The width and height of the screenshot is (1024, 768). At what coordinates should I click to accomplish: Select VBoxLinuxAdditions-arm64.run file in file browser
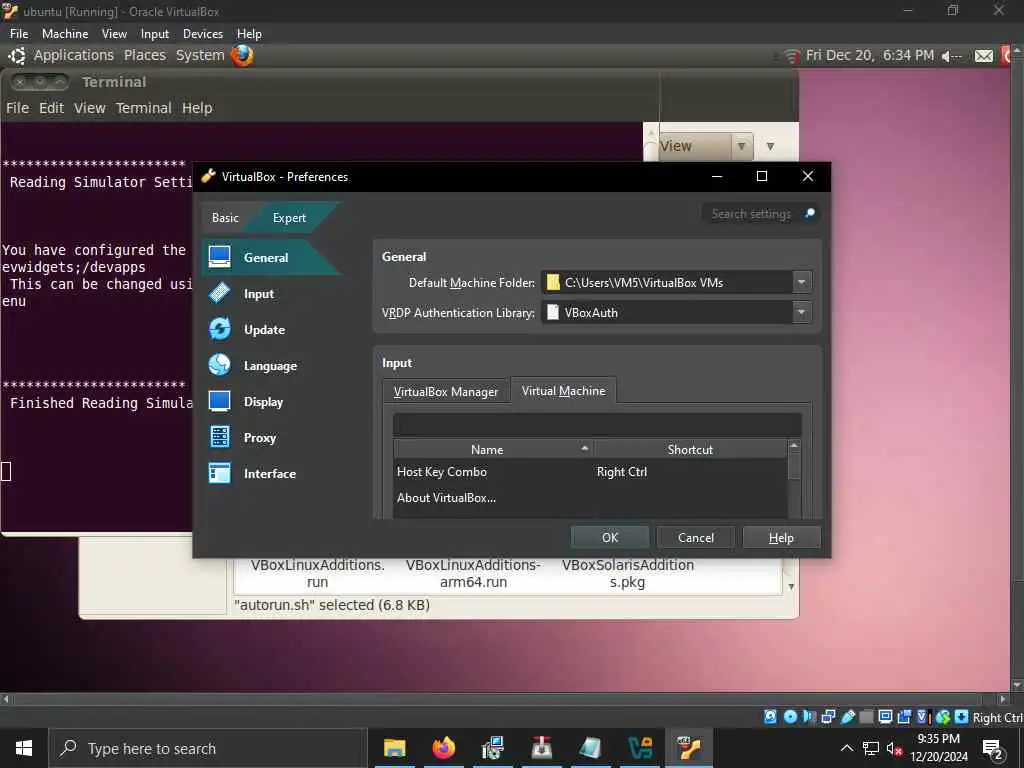473,573
